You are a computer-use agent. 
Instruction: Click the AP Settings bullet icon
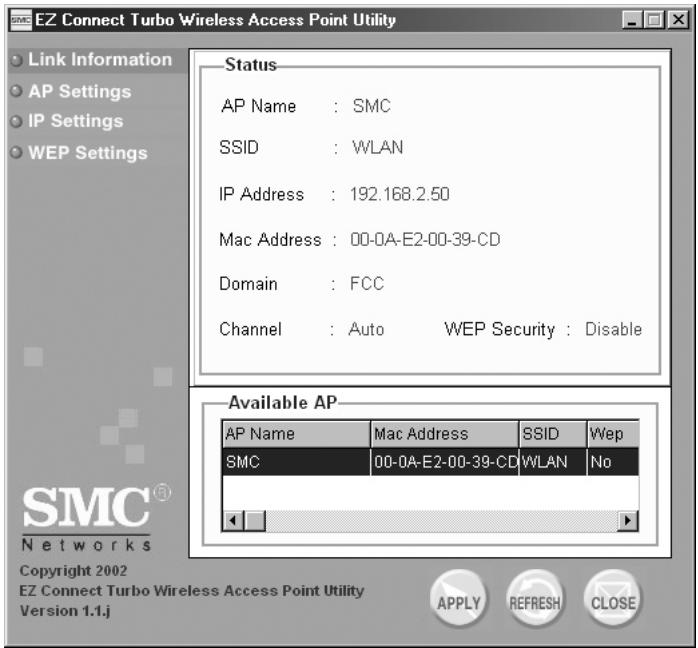16,91
